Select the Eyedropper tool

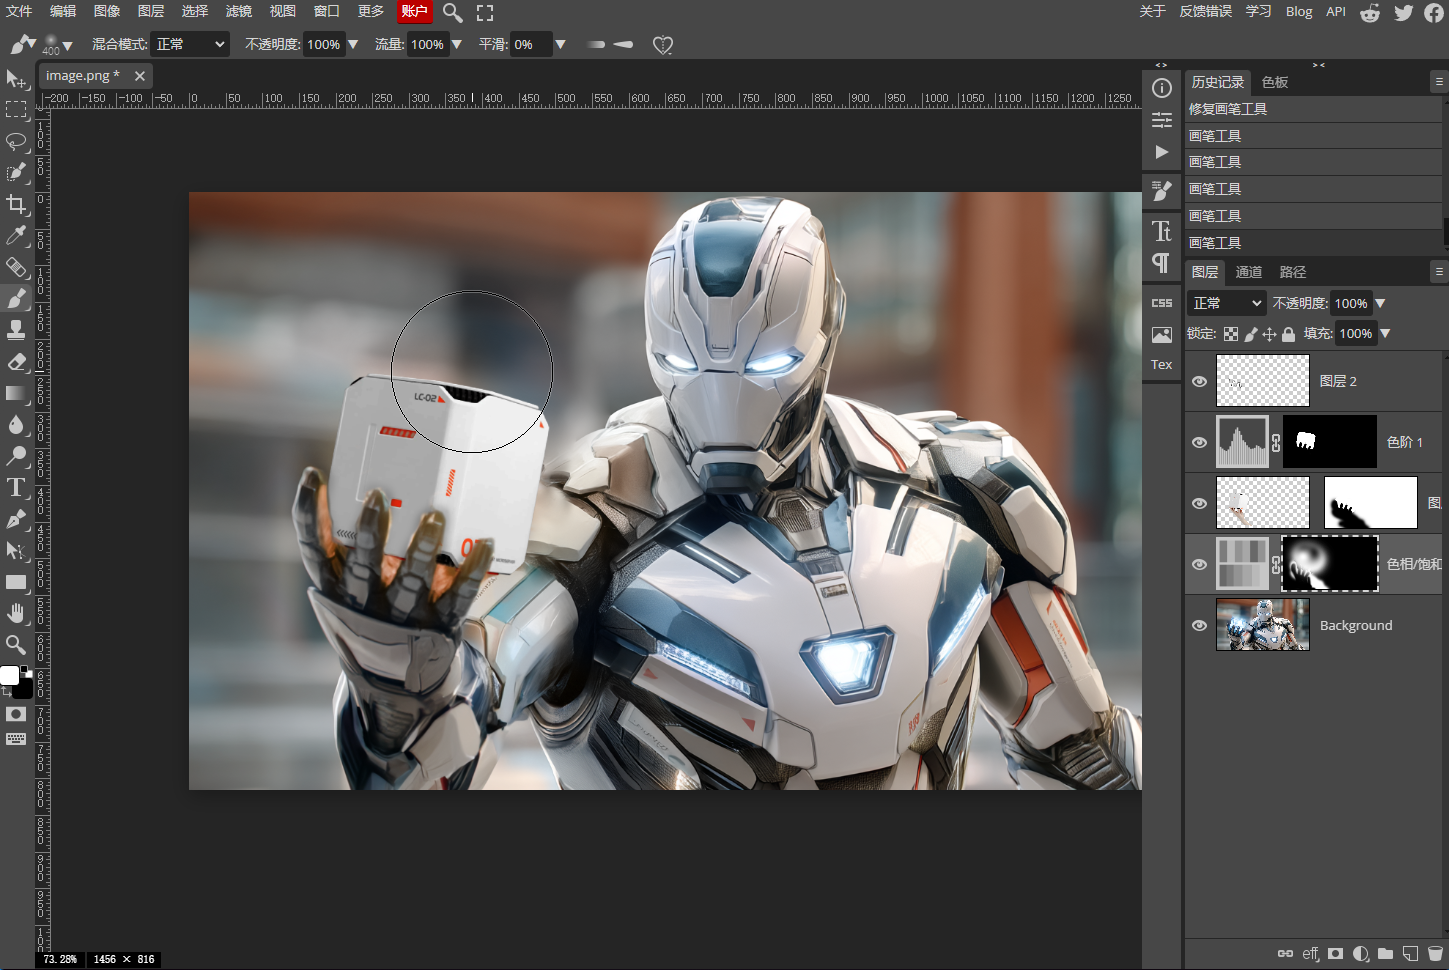click(16, 235)
